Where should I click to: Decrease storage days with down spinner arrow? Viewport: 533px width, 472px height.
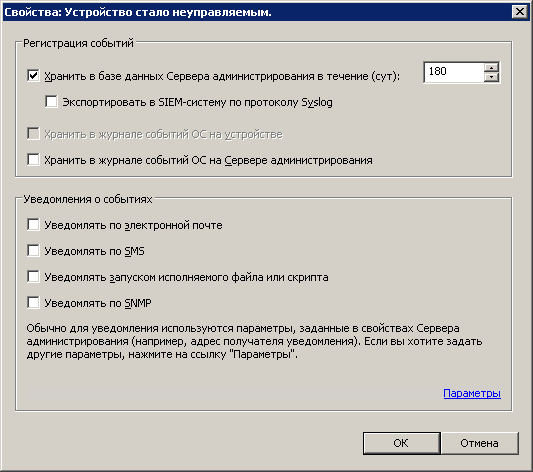pyautogui.click(x=491, y=77)
